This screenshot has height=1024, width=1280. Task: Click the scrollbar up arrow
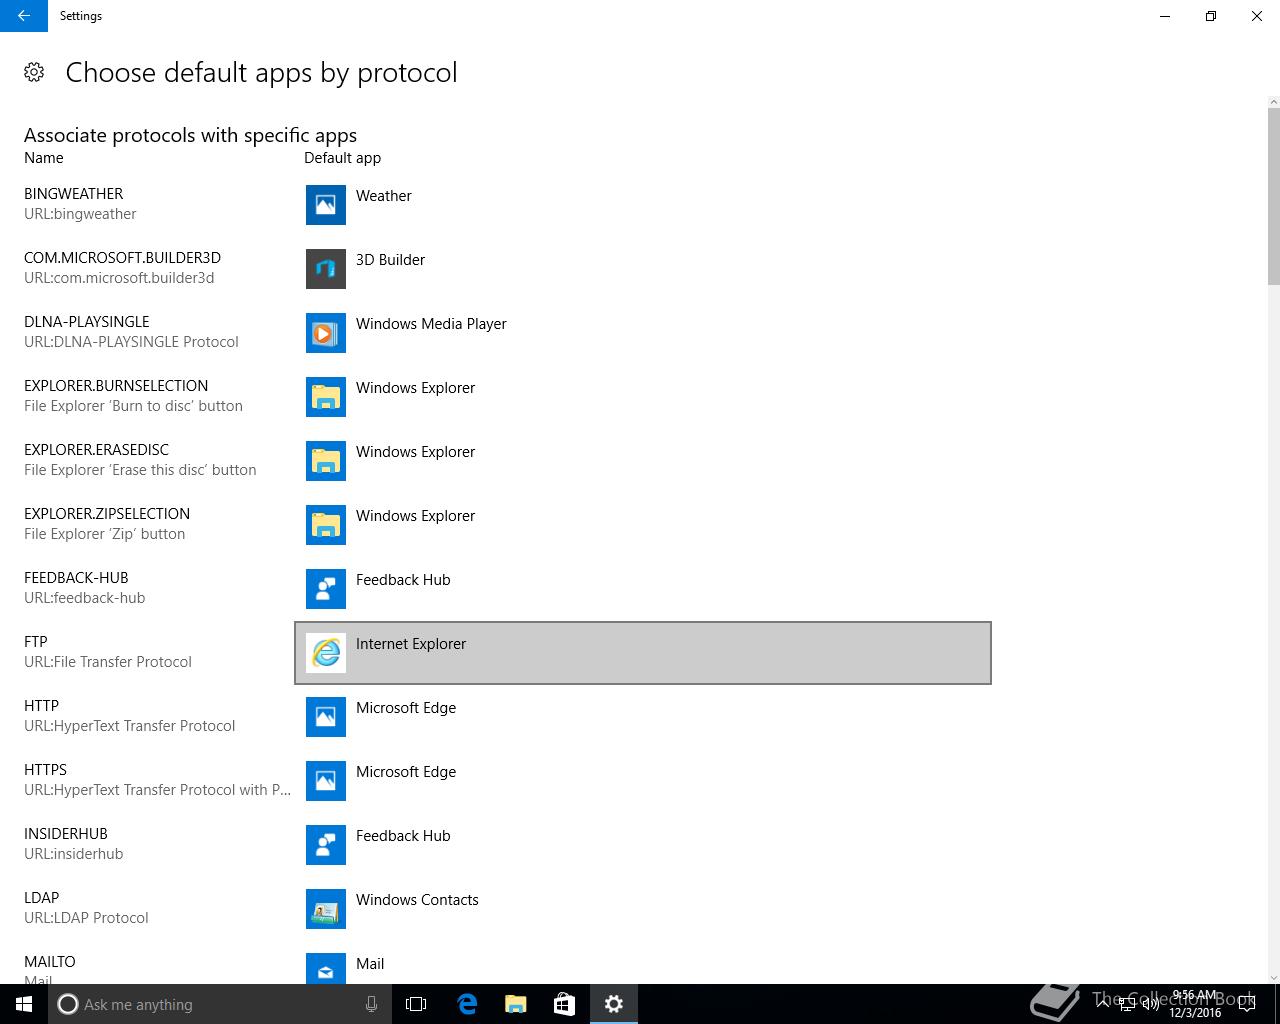click(x=1273, y=101)
